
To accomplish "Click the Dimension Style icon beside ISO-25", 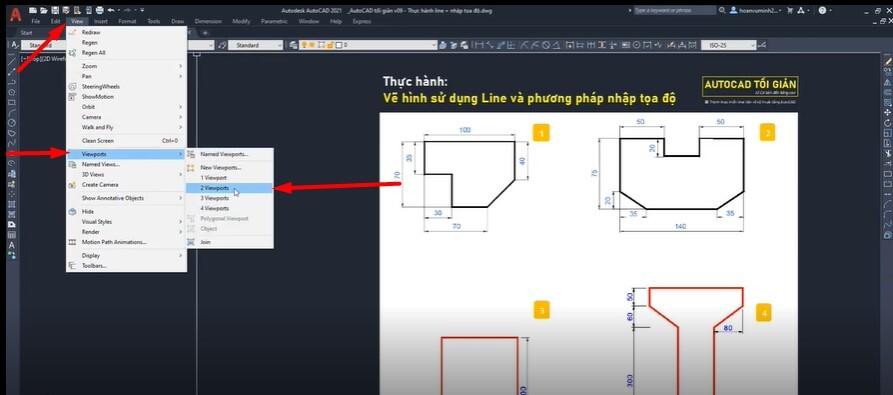I will [x=762, y=45].
